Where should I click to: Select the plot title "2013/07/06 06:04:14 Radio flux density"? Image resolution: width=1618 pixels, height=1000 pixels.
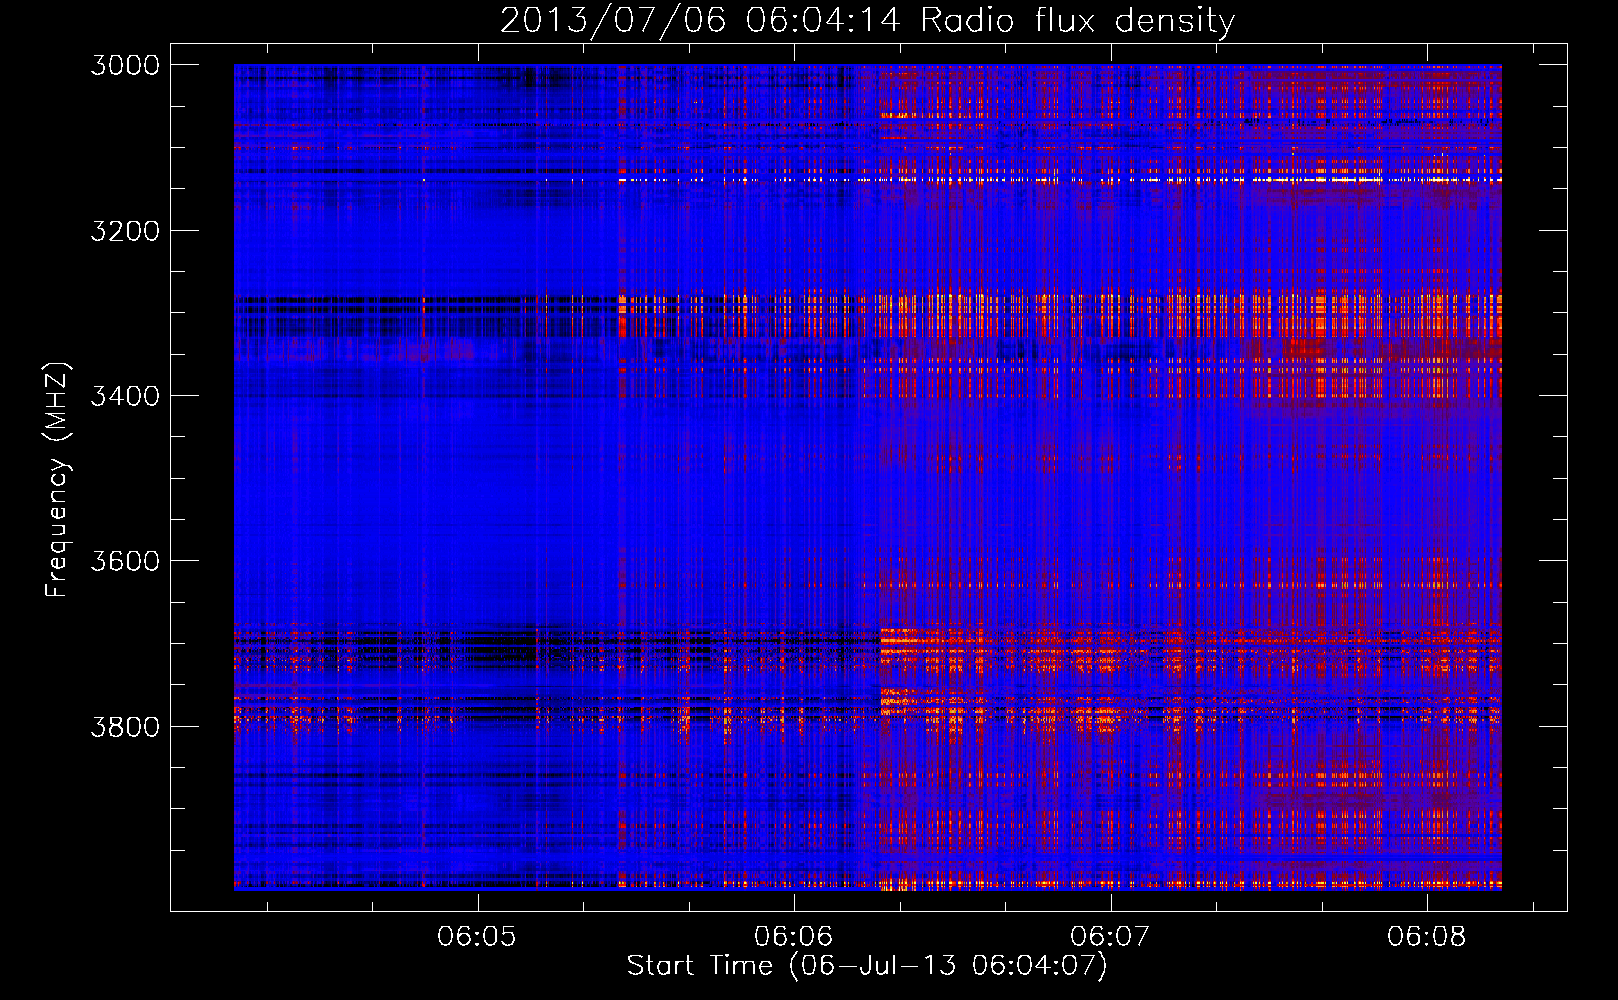(867, 20)
